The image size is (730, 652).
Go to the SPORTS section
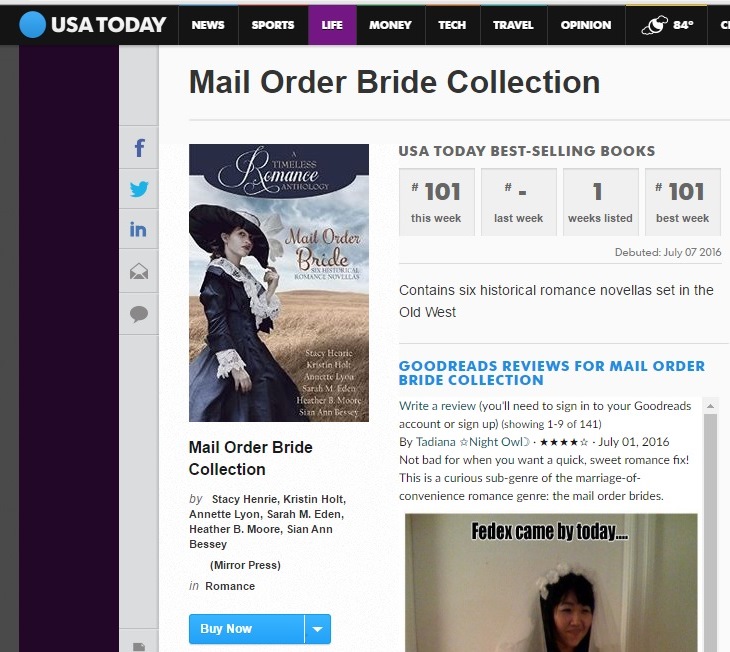click(273, 25)
